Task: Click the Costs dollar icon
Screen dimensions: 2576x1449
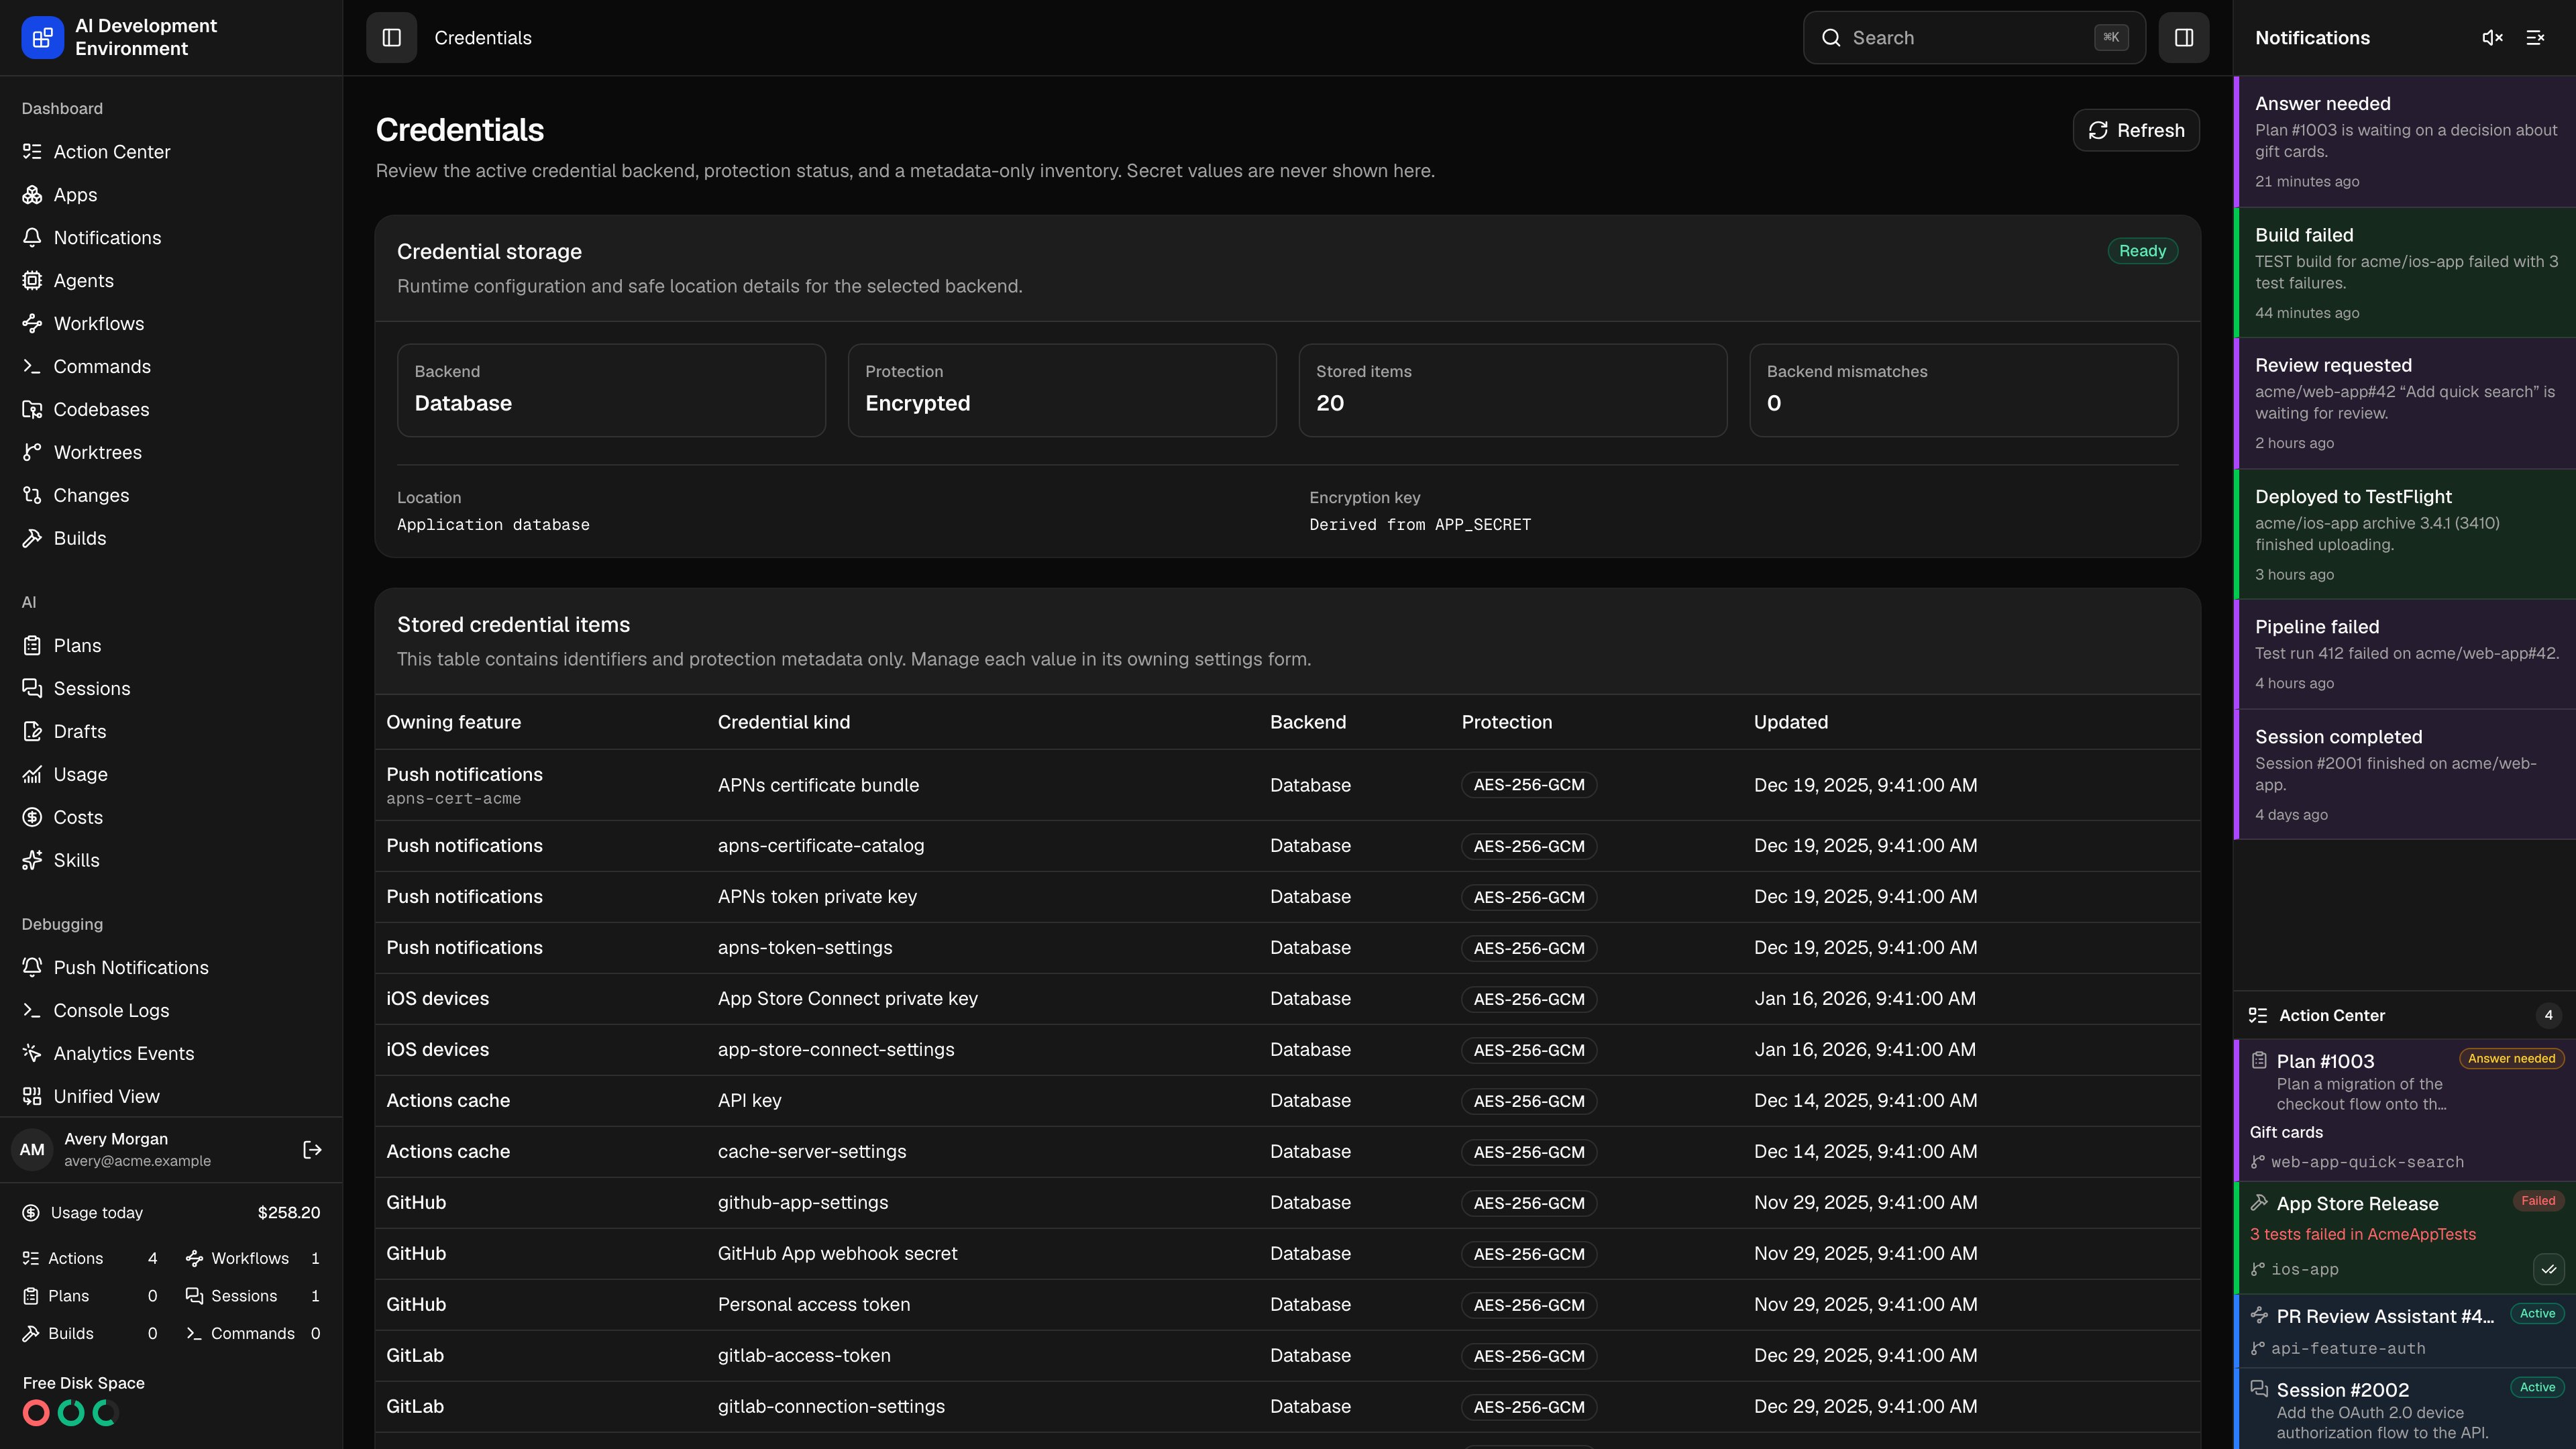Action: pyautogui.click(x=32, y=818)
